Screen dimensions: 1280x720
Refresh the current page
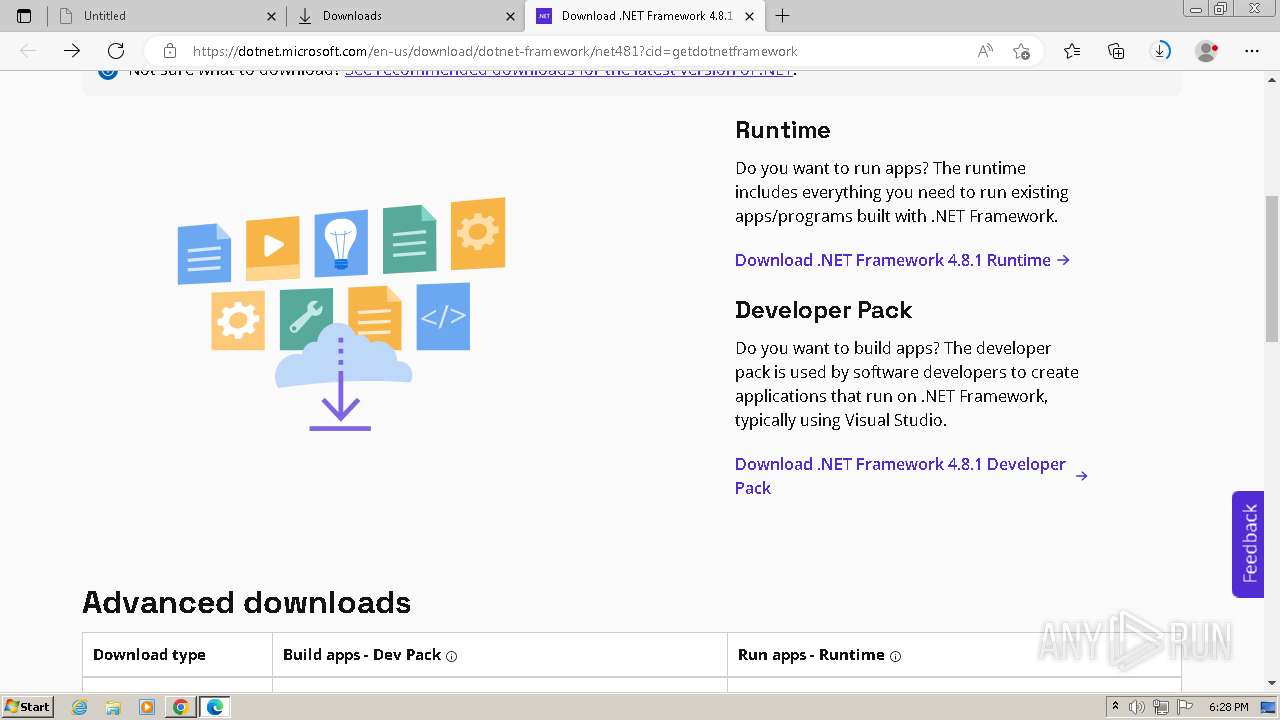coord(116,51)
